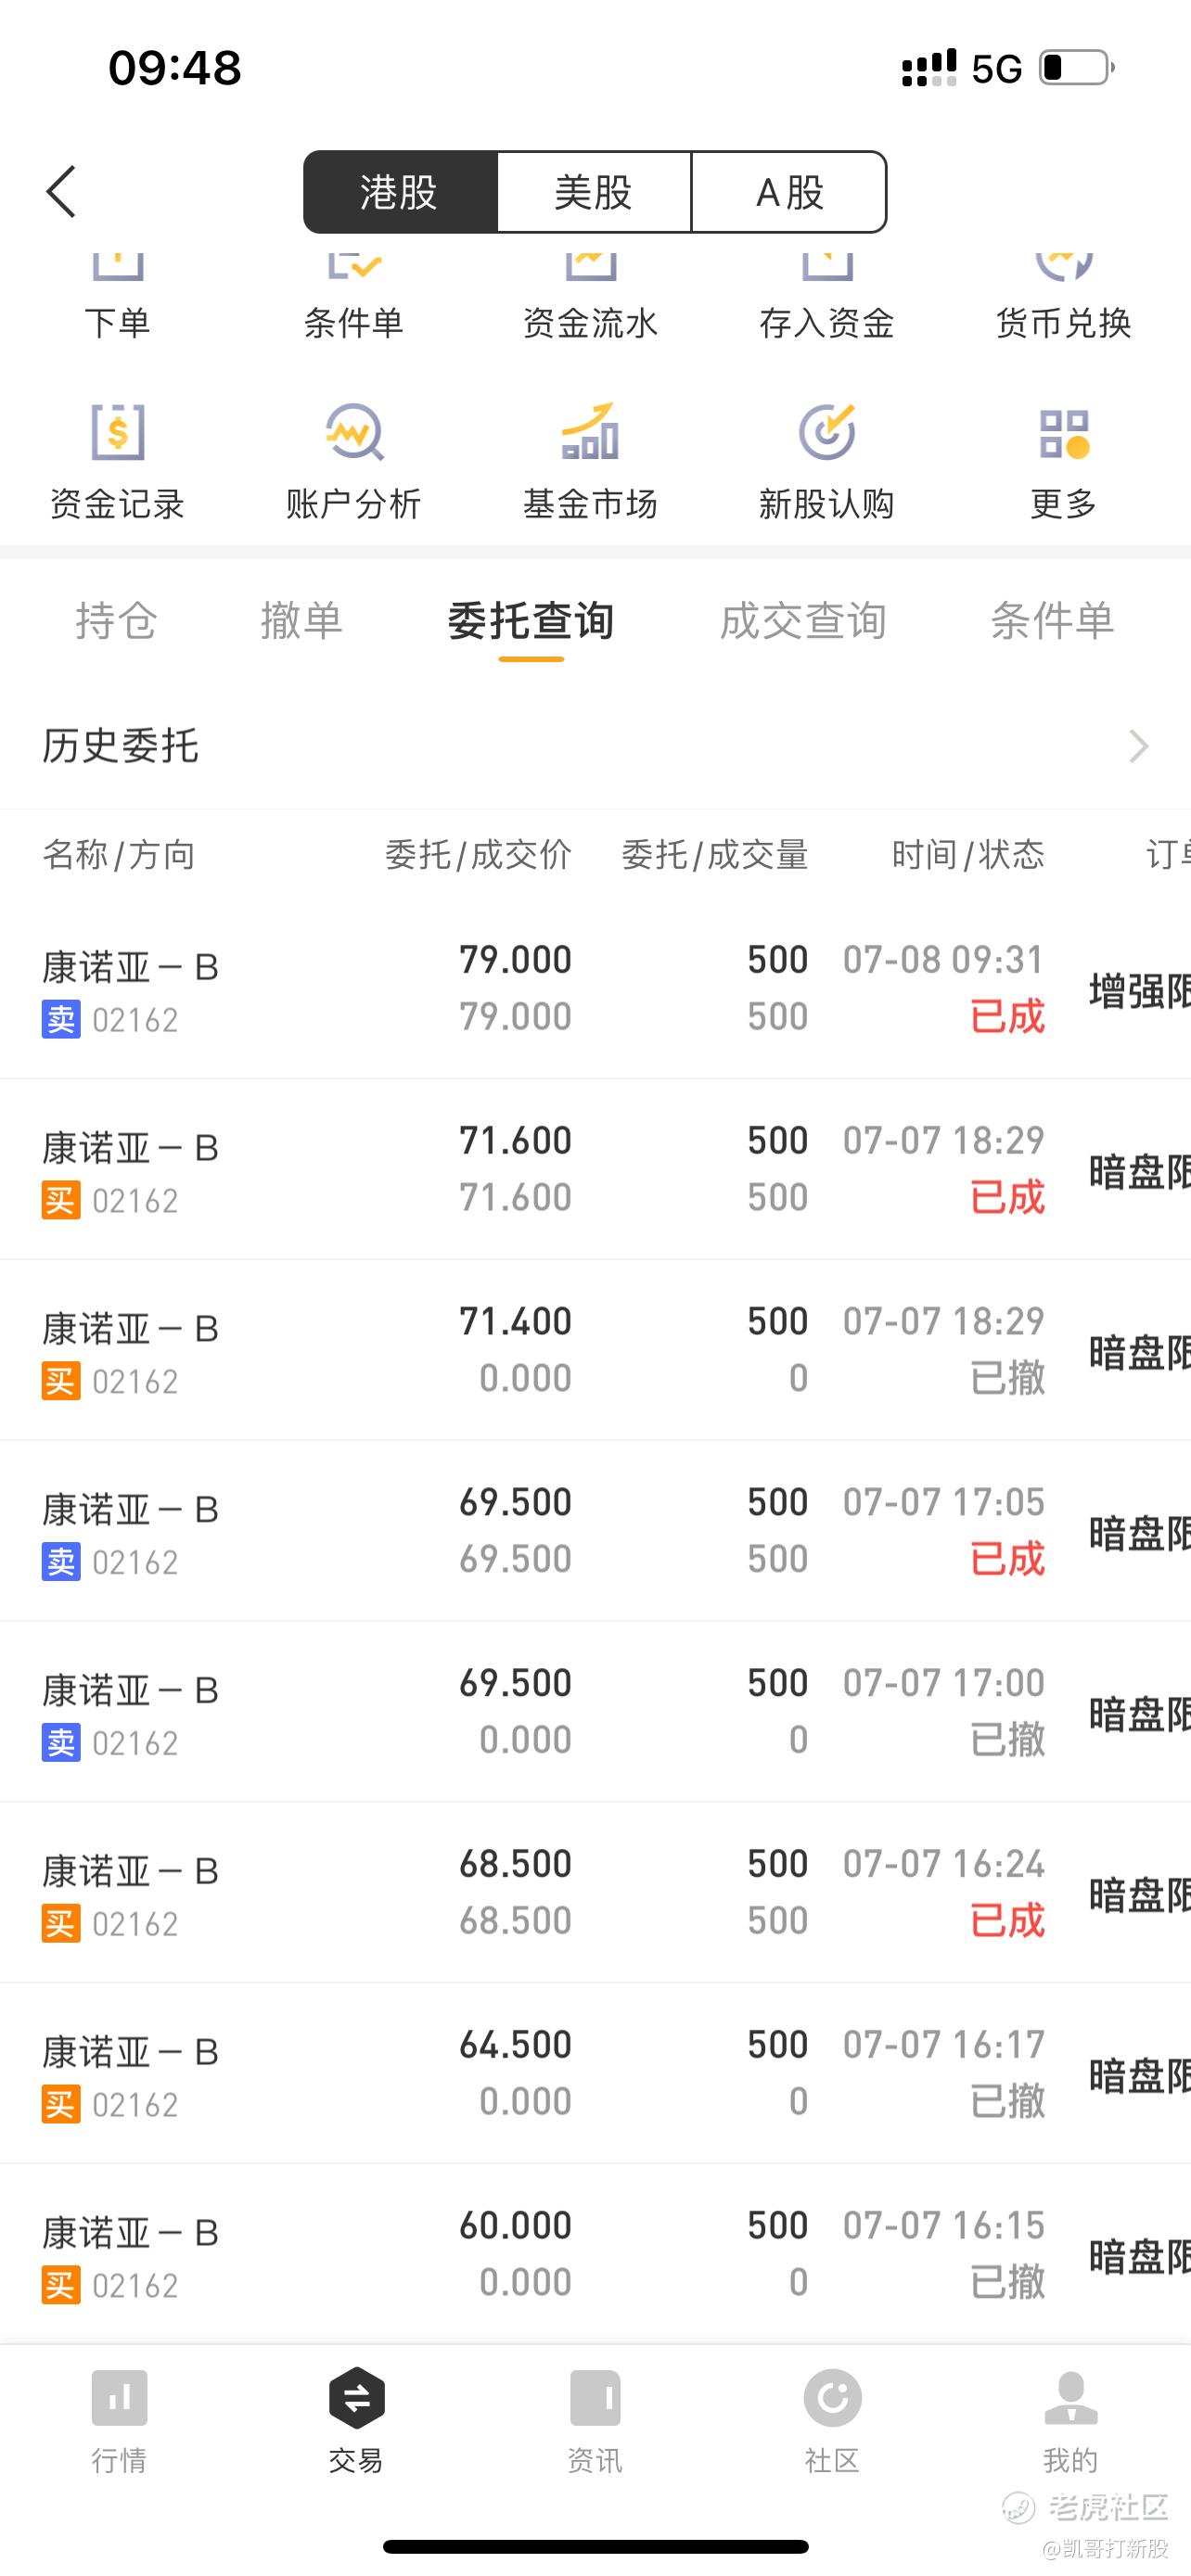1191x2576 pixels.
Task: Tap the back arrow icon
Action: [x=62, y=191]
